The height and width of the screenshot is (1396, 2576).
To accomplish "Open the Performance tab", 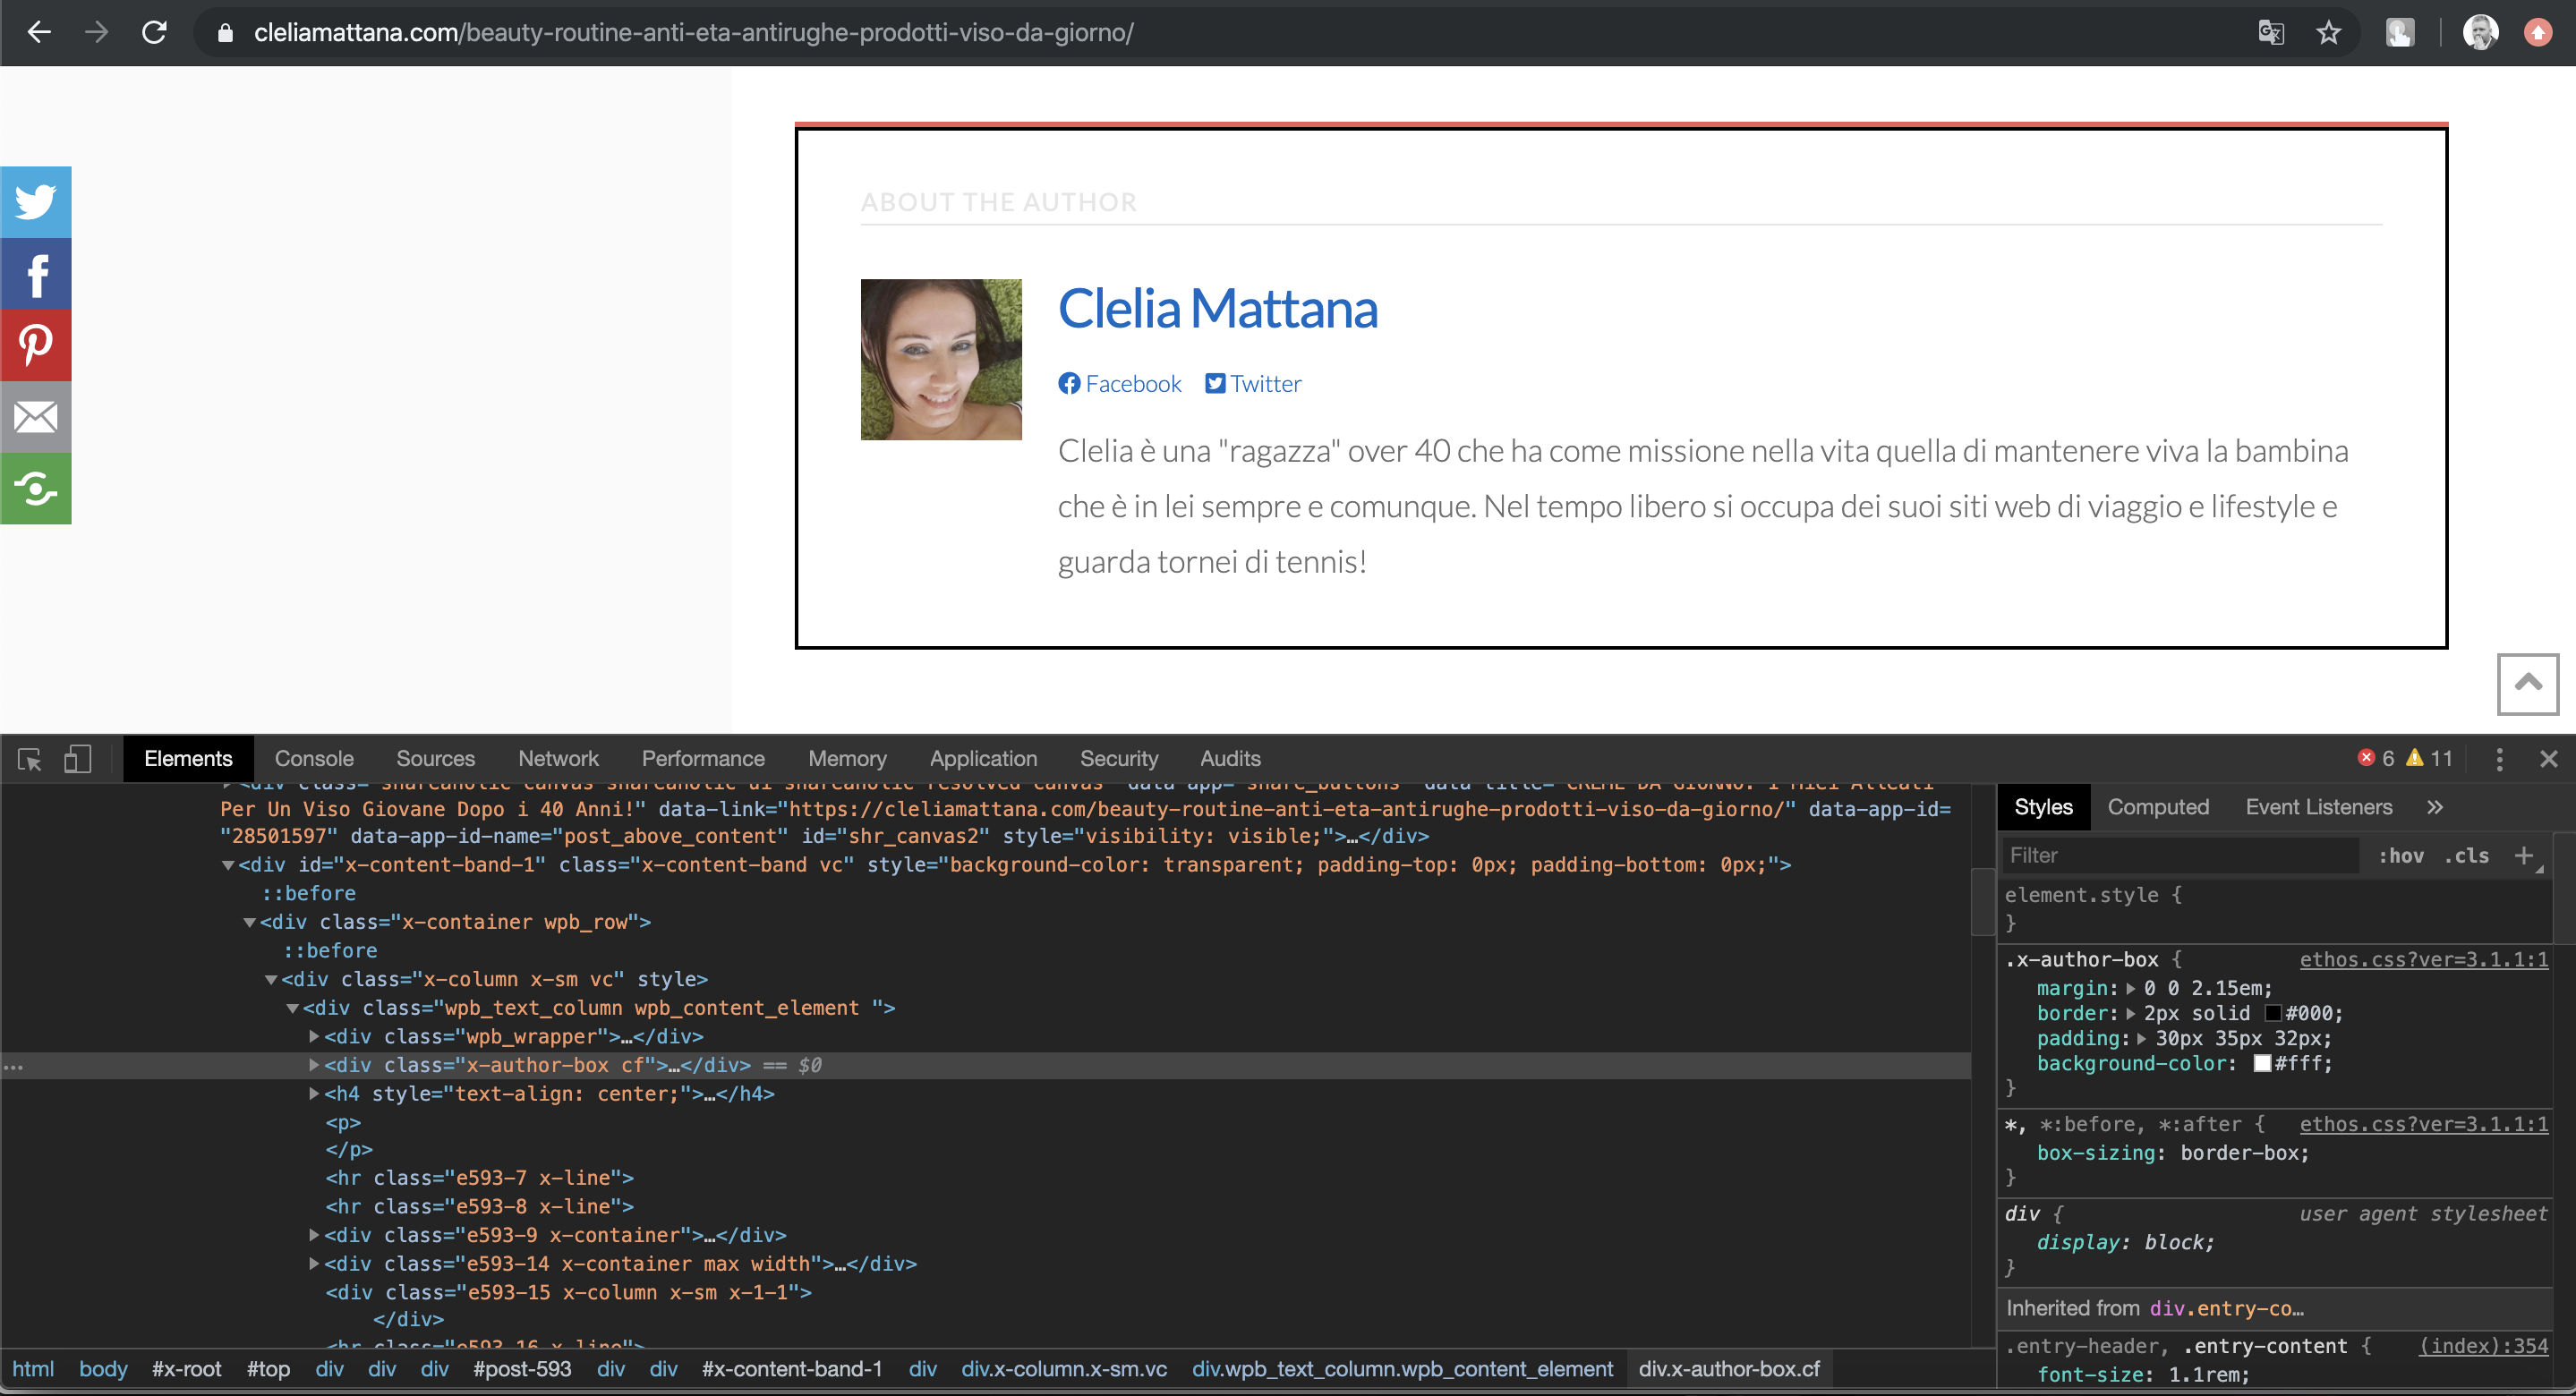I will pos(703,759).
